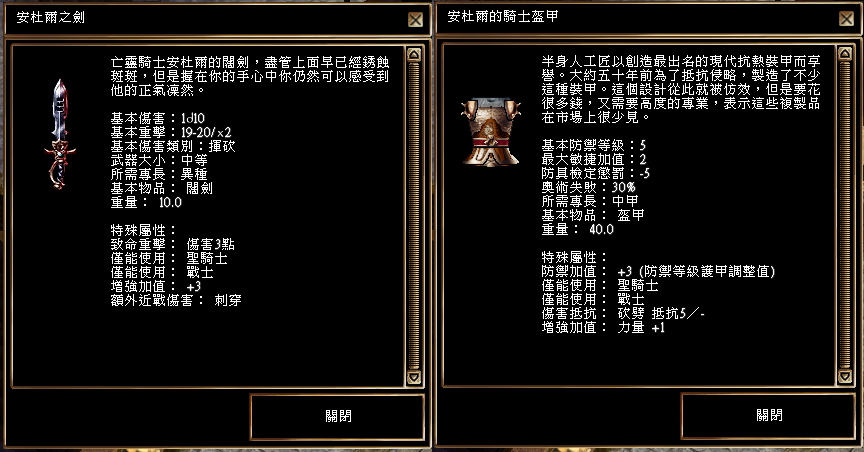The height and width of the screenshot is (452, 864).
Task: Click the armor window's vertical scrollbar track
Action: coord(845,215)
